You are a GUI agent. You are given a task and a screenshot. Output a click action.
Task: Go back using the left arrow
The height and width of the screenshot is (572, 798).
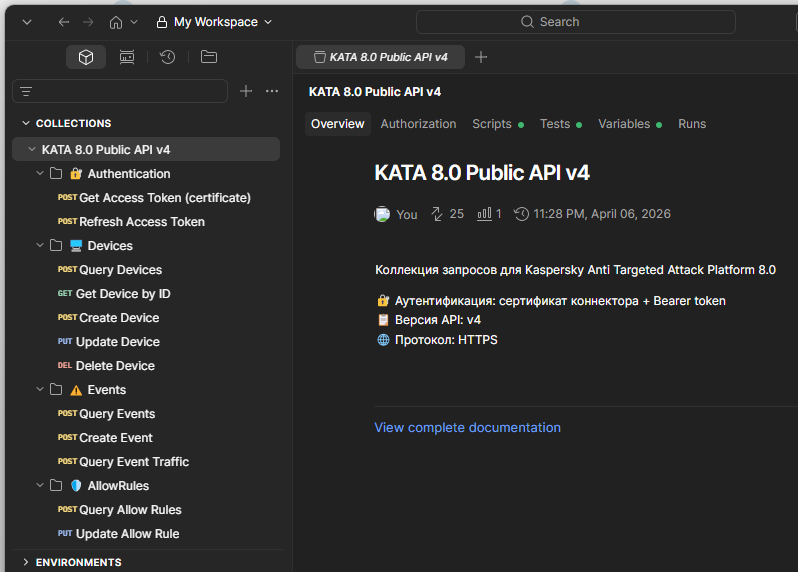64,22
